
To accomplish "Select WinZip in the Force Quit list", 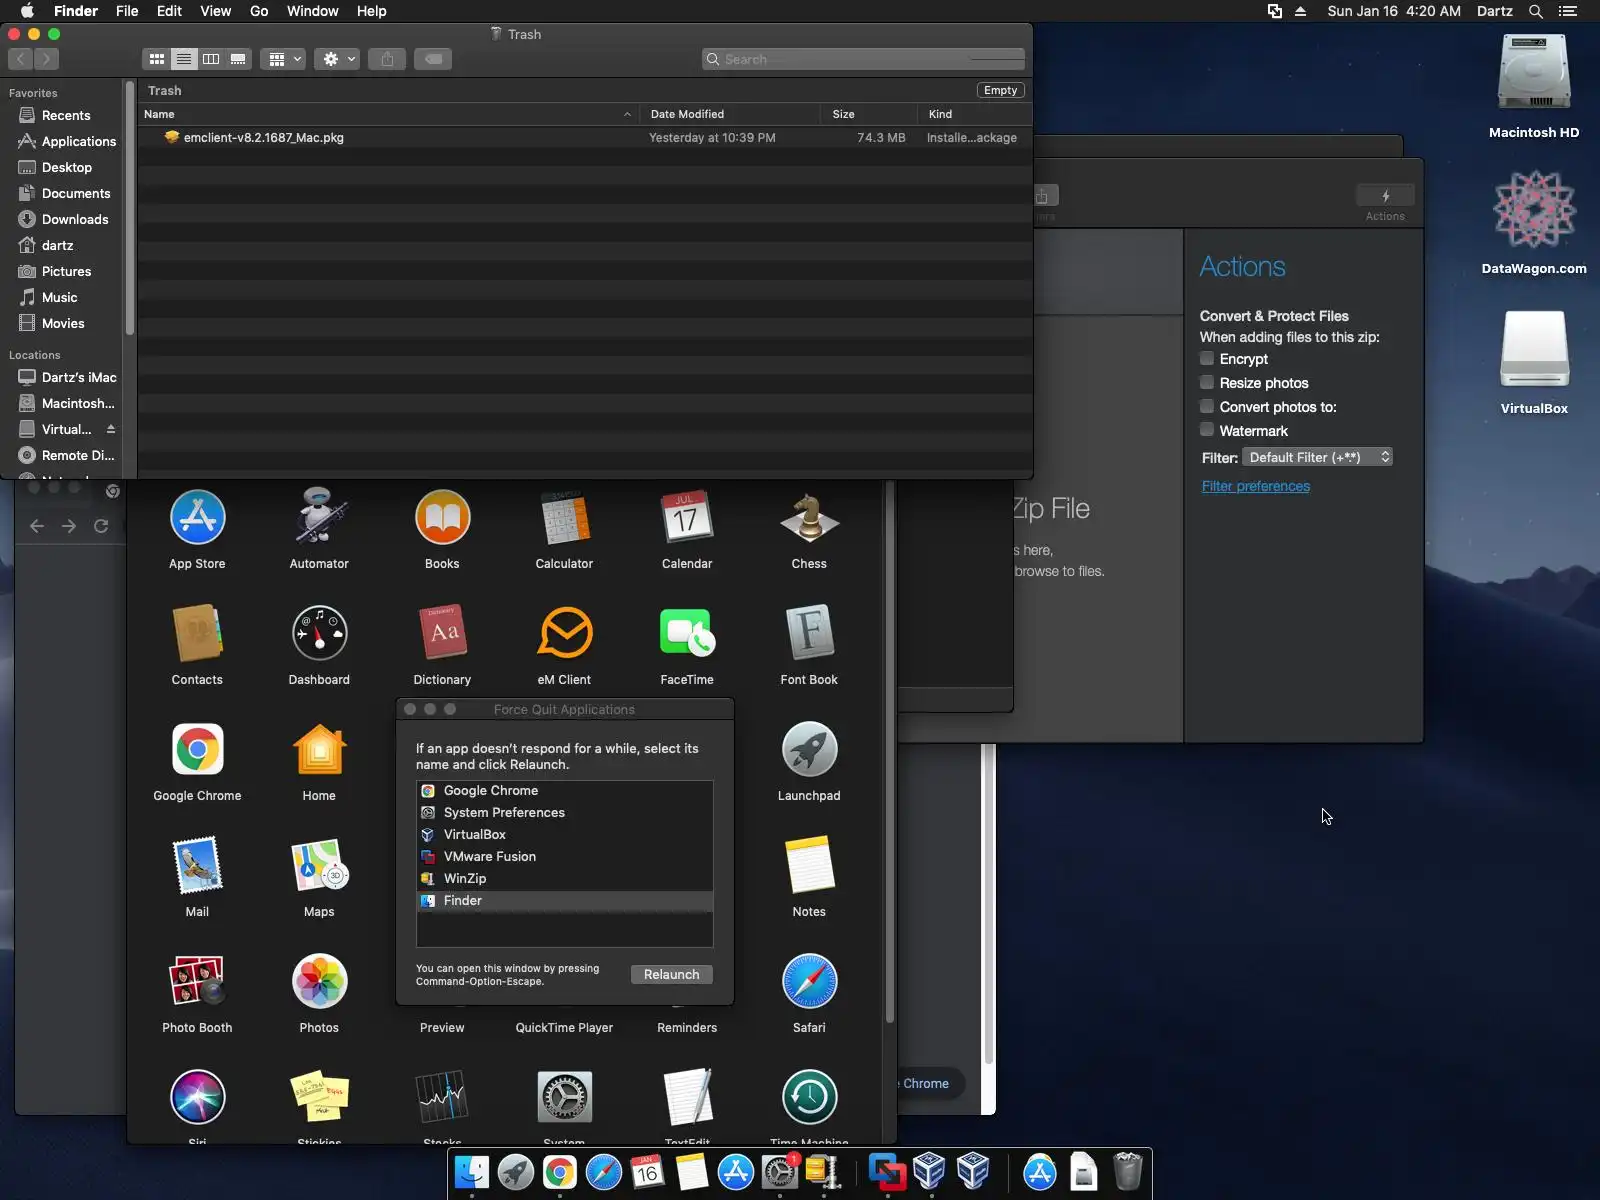I will (565, 878).
